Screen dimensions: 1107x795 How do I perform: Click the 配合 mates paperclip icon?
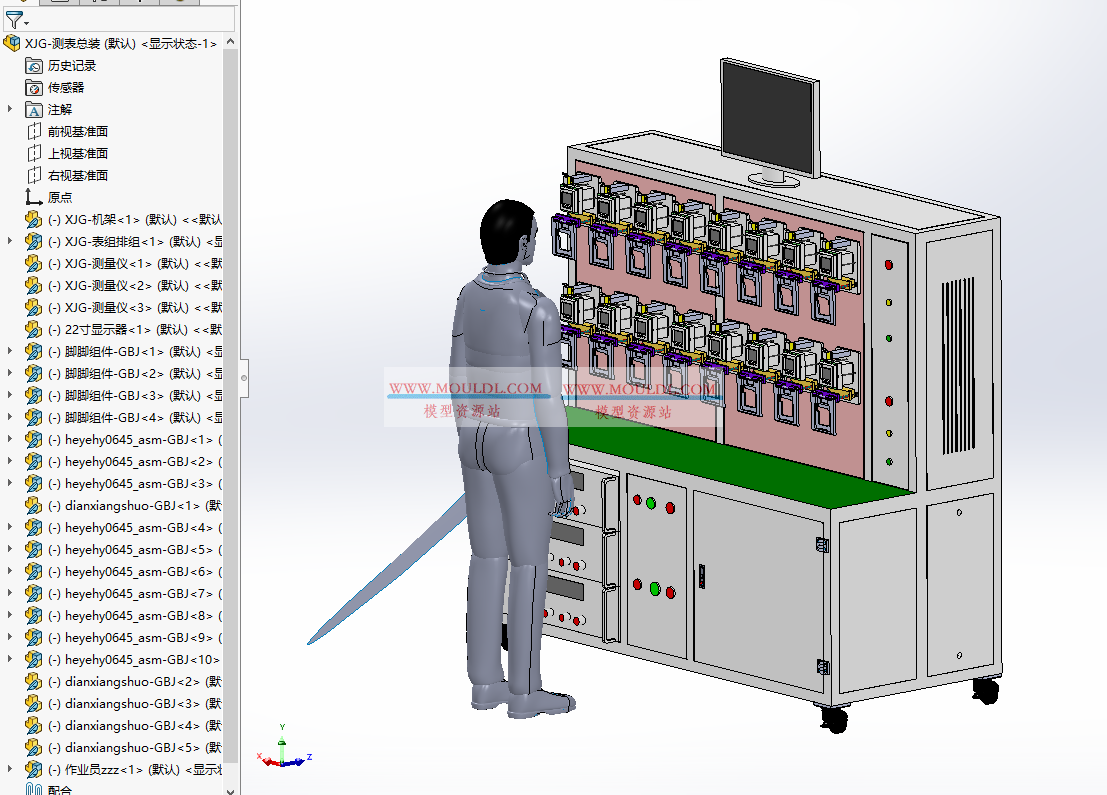33,789
